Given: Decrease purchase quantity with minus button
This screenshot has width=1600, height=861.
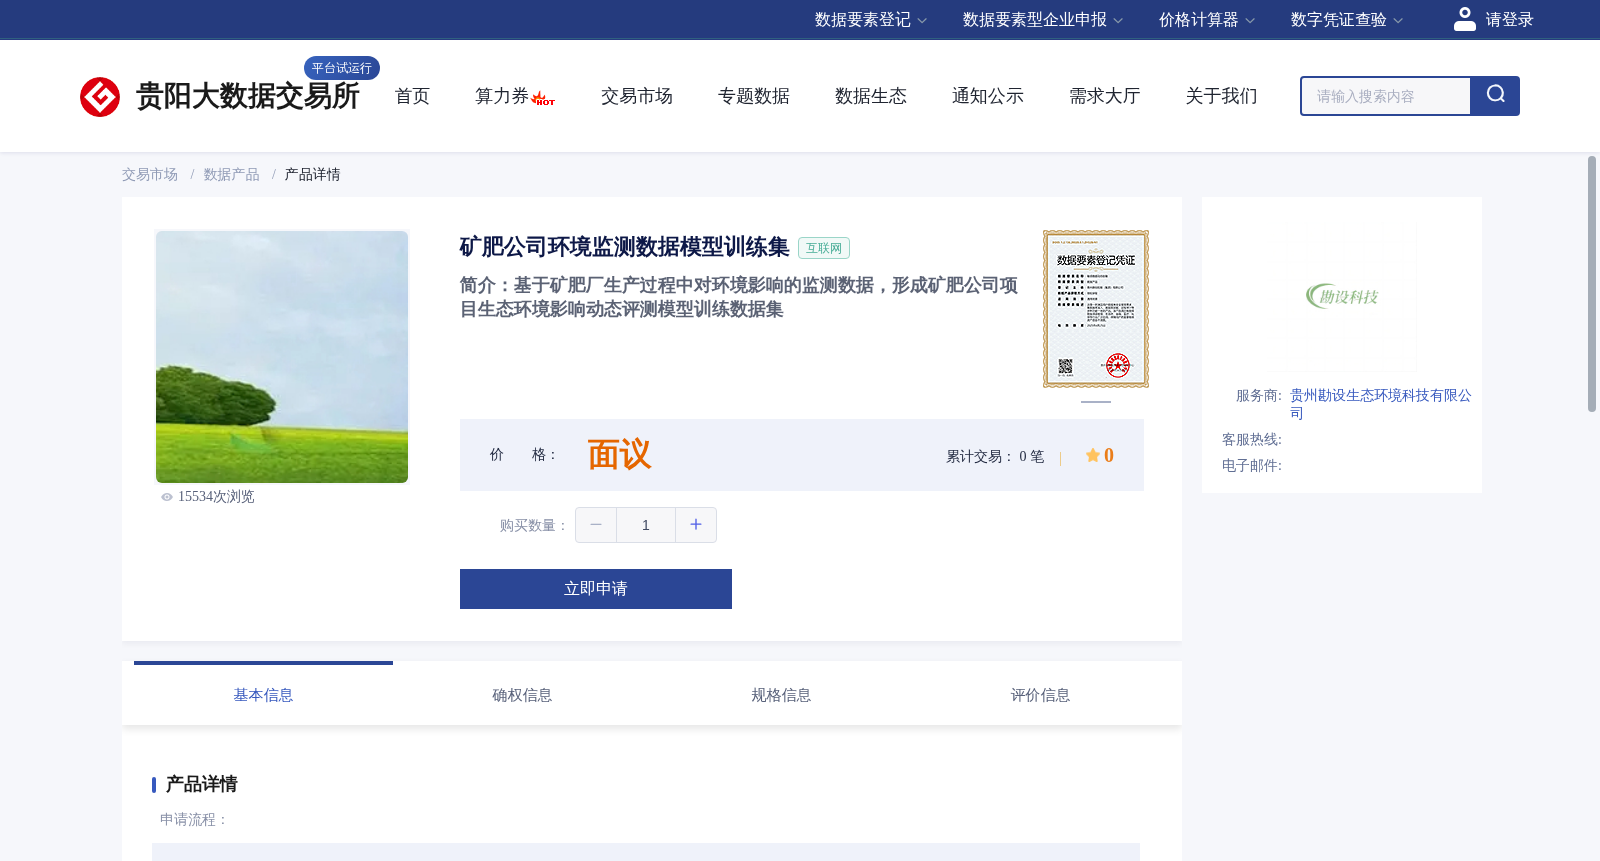Looking at the screenshot, I should (x=596, y=525).
